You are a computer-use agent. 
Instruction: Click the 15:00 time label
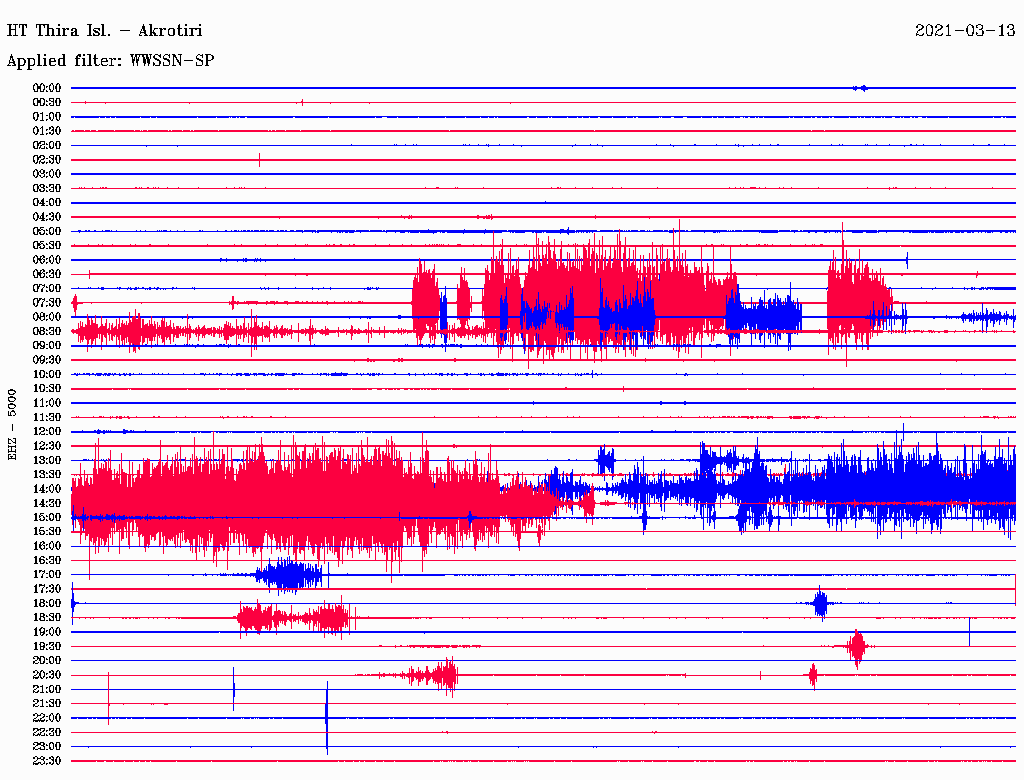47,517
